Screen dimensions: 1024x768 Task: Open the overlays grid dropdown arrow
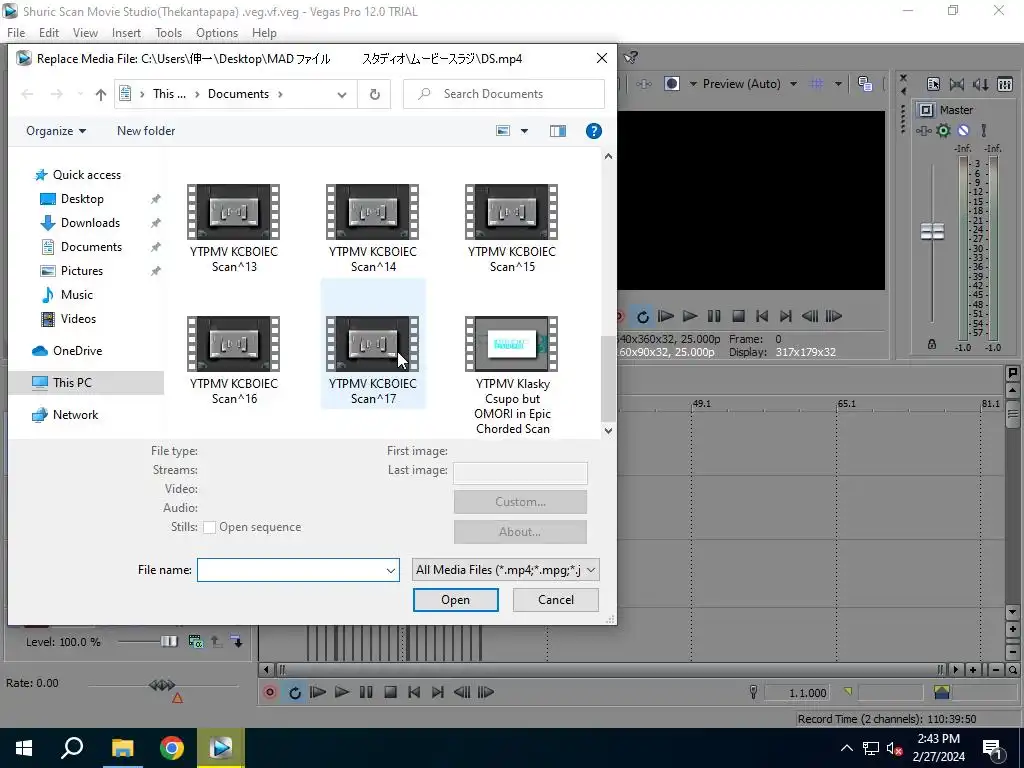[838, 84]
